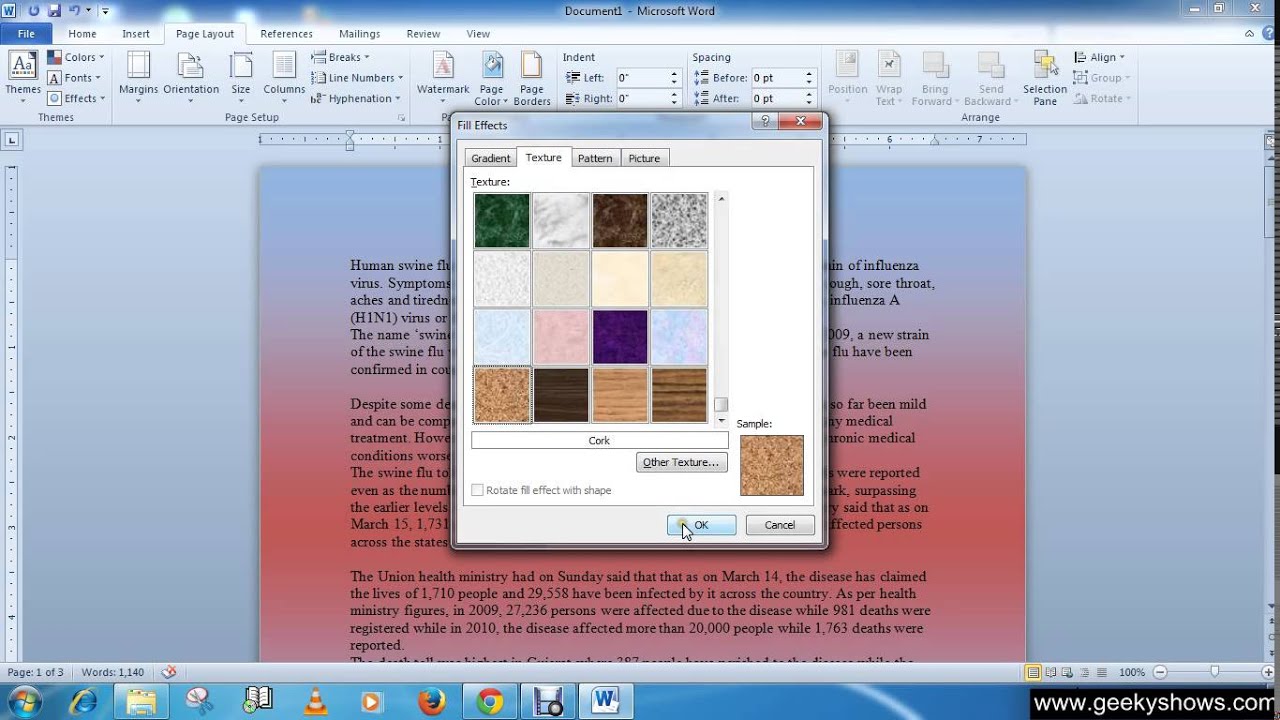Switch to the Home ribbon tab

(x=82, y=33)
